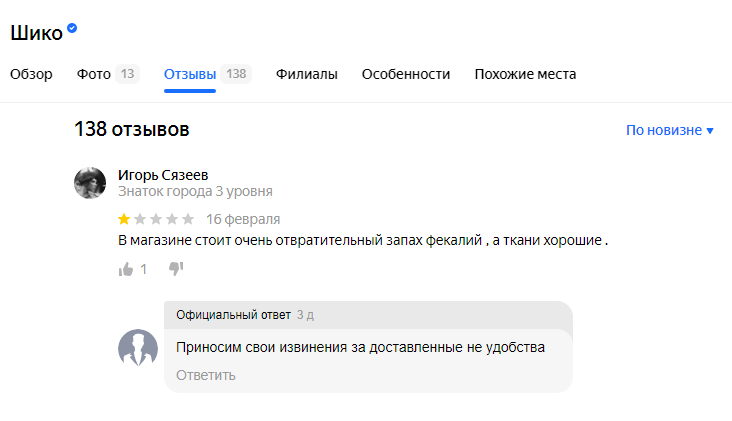
Task: Click the blue verified badge next to Шико
Action: tap(72, 28)
